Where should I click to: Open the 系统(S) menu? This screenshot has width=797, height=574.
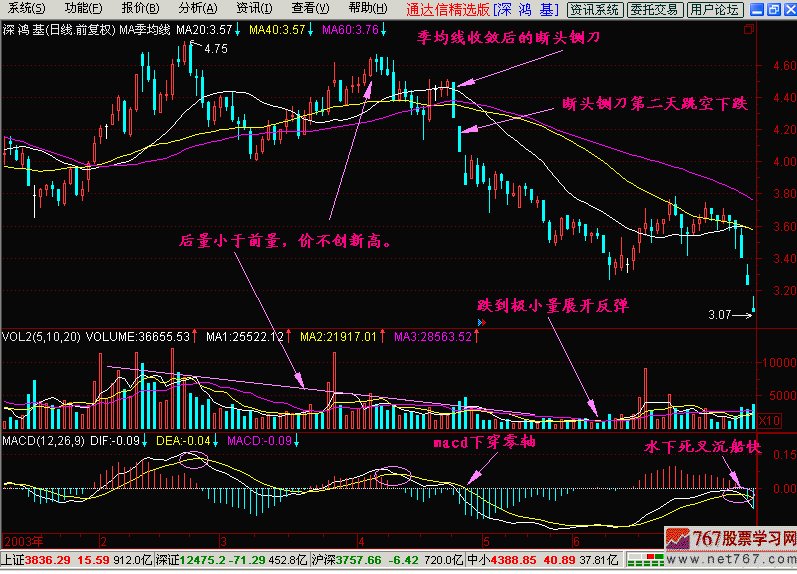28,8
